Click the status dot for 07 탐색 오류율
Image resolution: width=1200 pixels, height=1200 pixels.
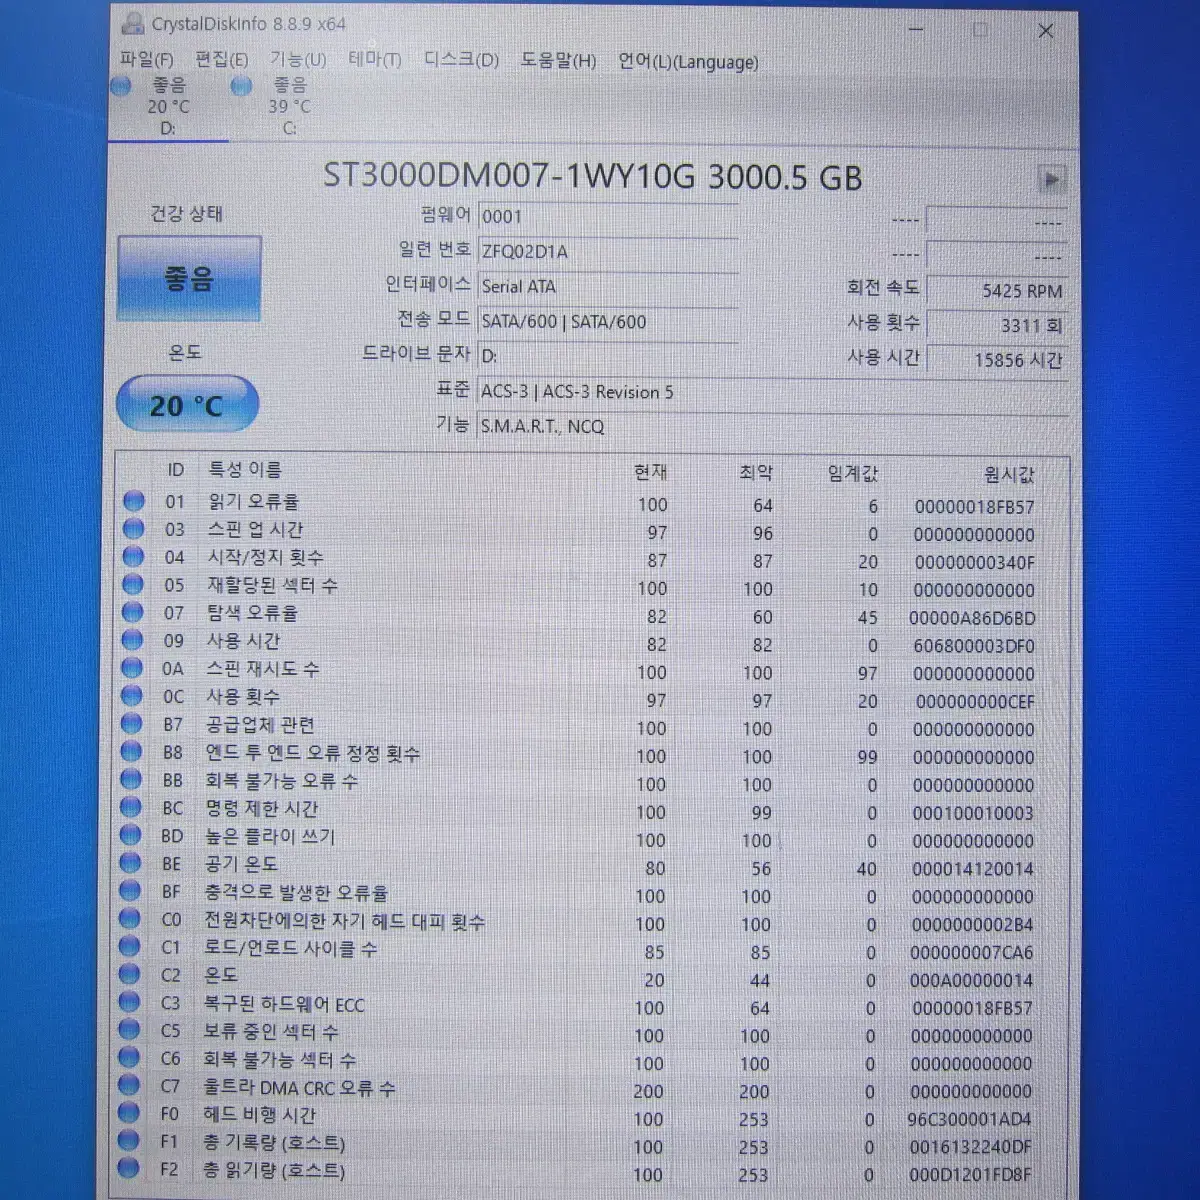(x=133, y=613)
